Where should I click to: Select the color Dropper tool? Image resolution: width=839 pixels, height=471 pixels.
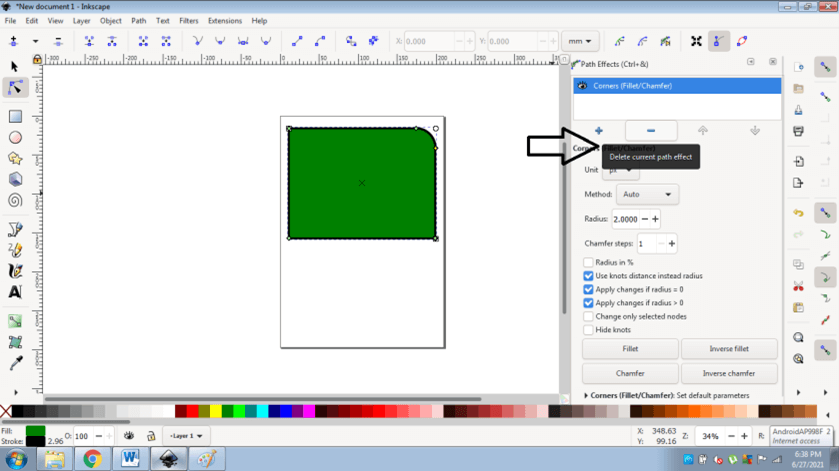point(15,364)
